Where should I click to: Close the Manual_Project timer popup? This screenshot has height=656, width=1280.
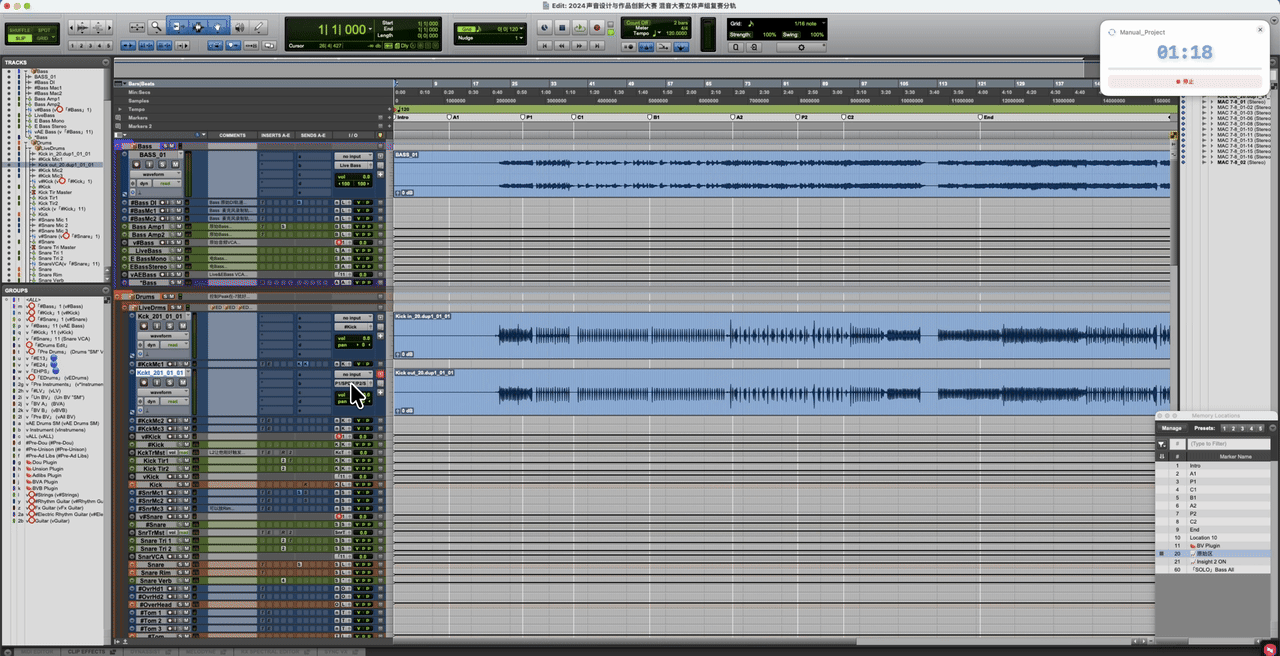[x=1260, y=29]
